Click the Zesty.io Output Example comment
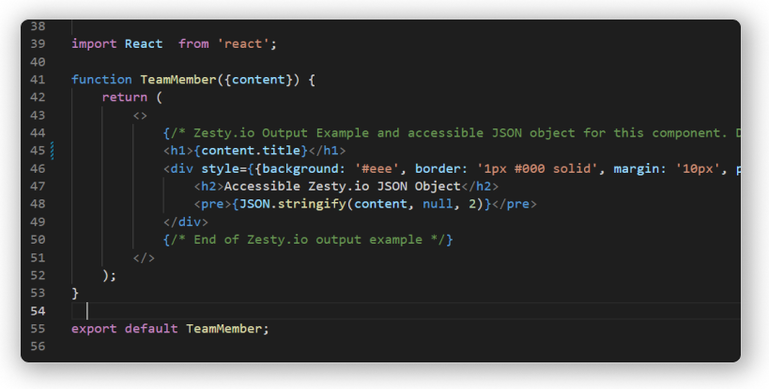 pos(452,133)
